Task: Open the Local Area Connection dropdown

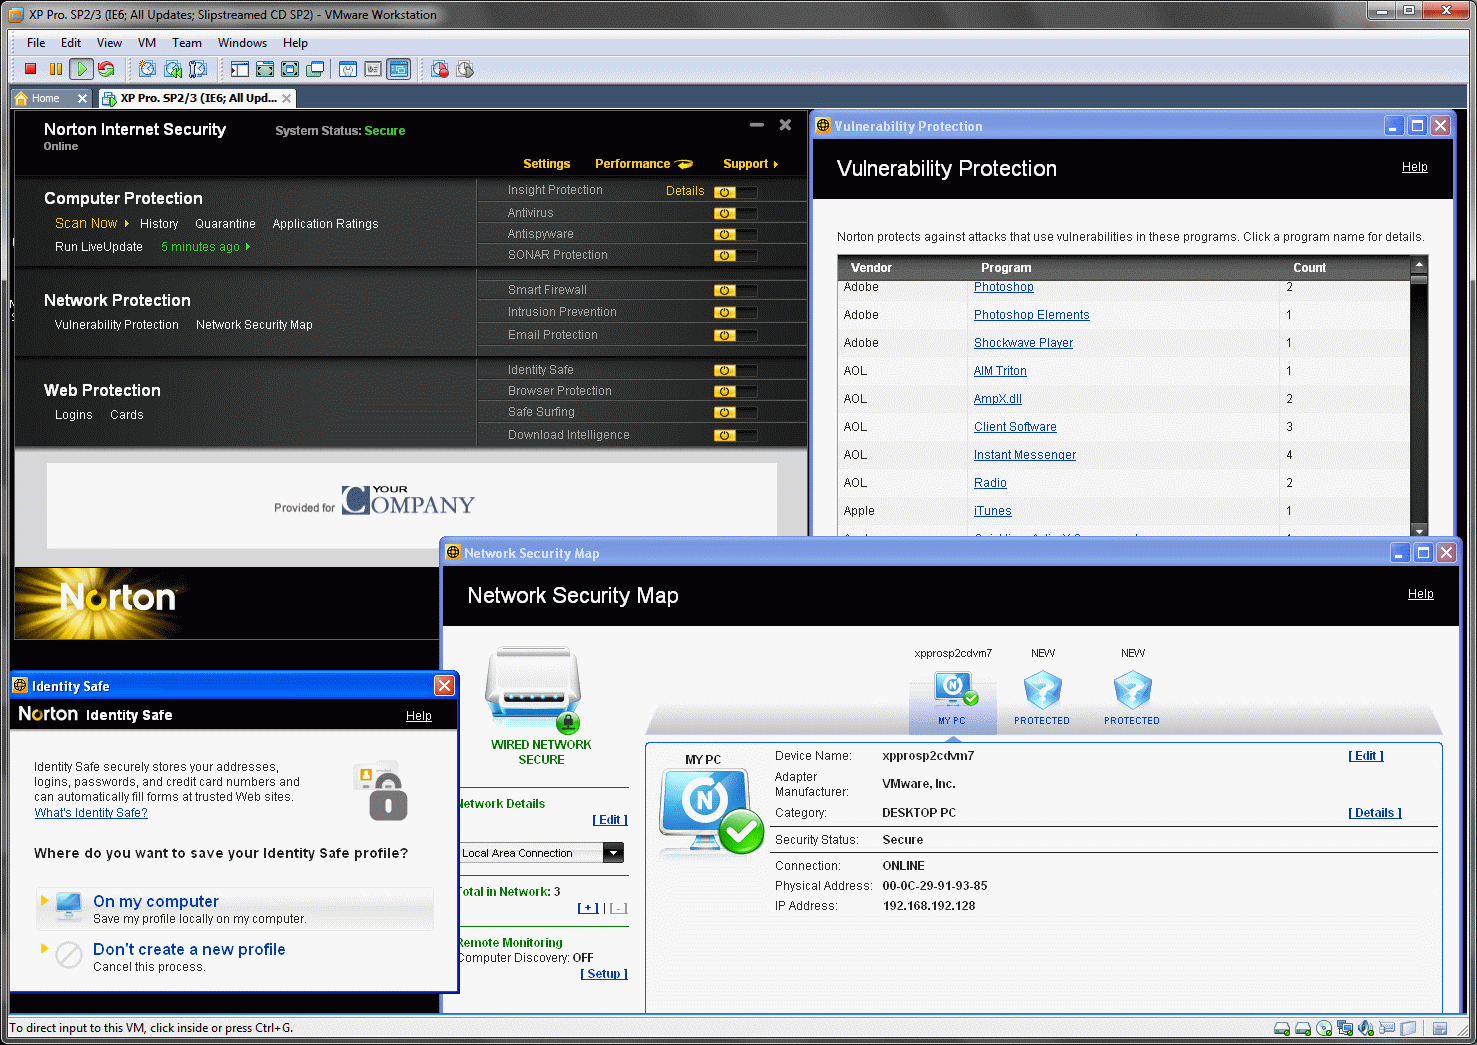Action: pos(613,853)
